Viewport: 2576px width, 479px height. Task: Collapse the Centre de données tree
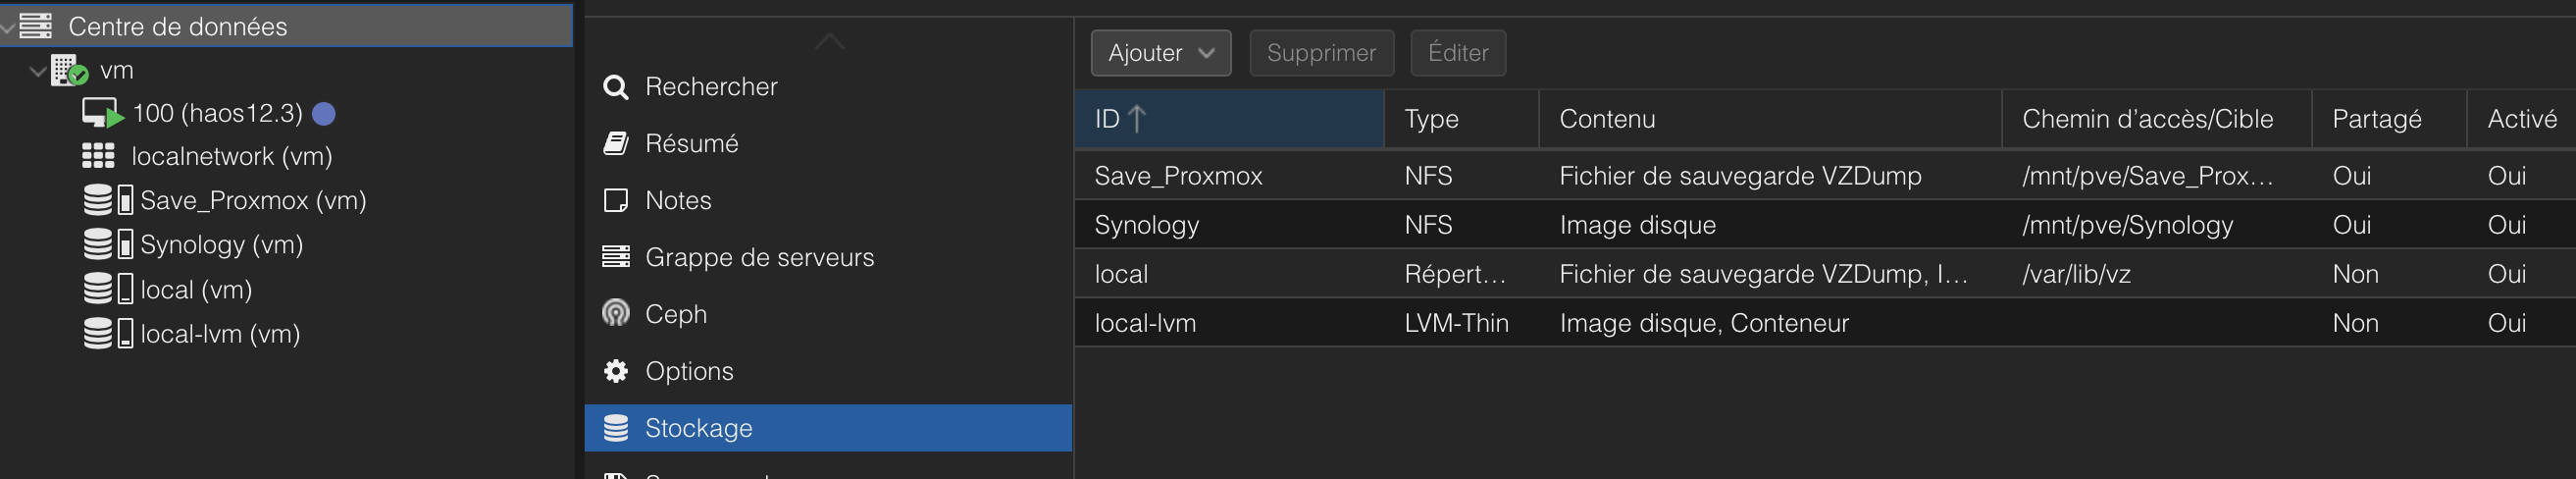click(x=7, y=27)
